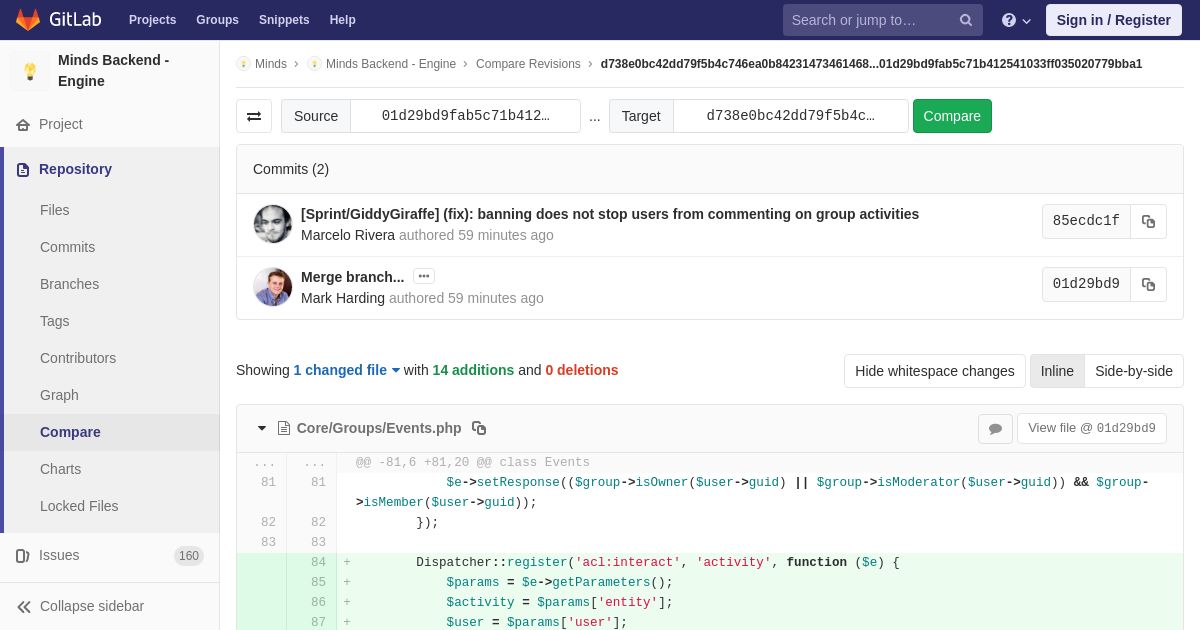1200x630 pixels.
Task: Open Snippets in top bar
Action: pos(284,20)
